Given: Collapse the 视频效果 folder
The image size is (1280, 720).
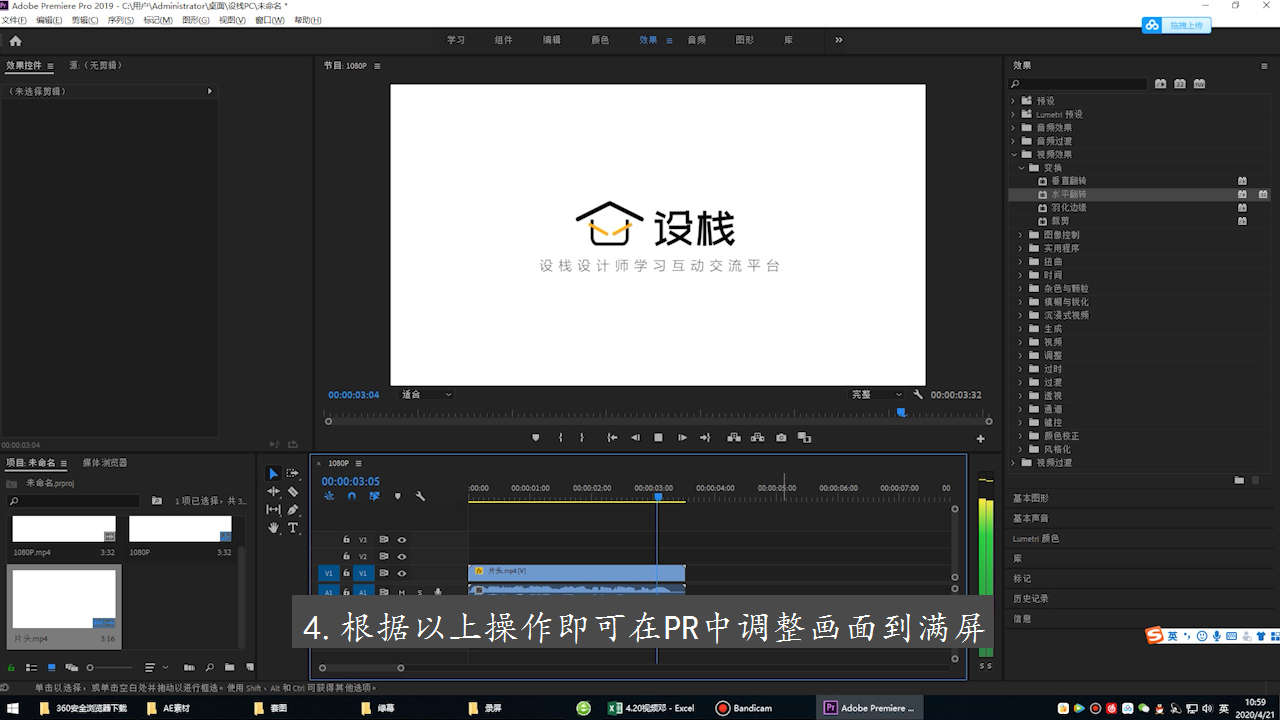Looking at the screenshot, I should pos(1013,155).
